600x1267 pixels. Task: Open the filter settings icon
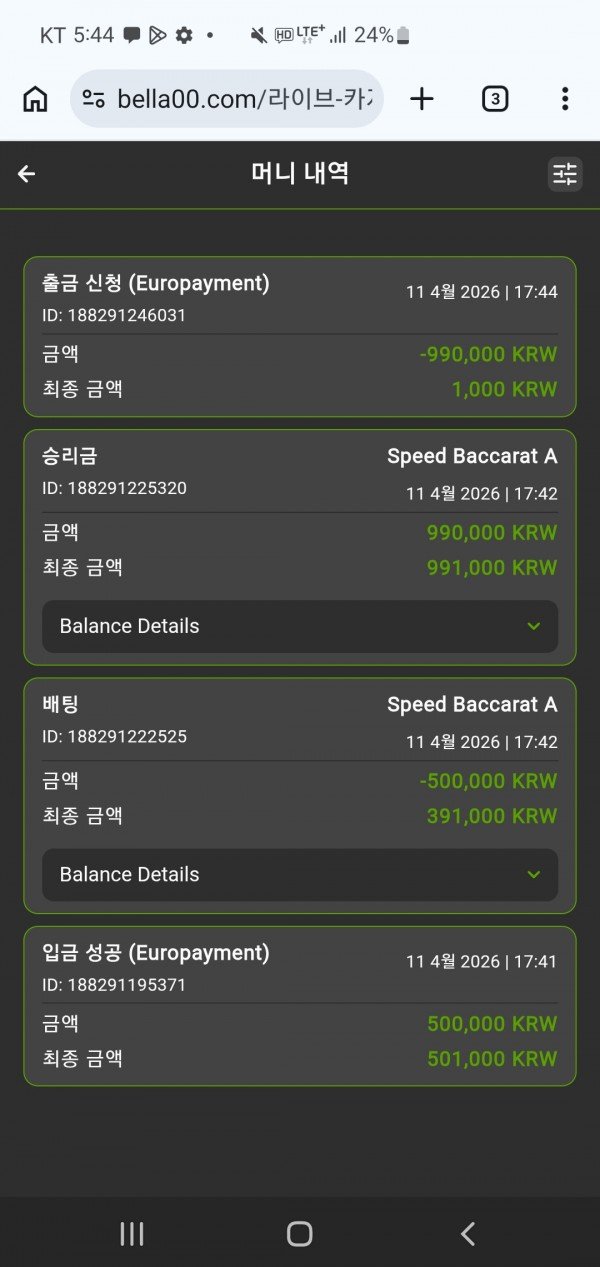[565, 174]
